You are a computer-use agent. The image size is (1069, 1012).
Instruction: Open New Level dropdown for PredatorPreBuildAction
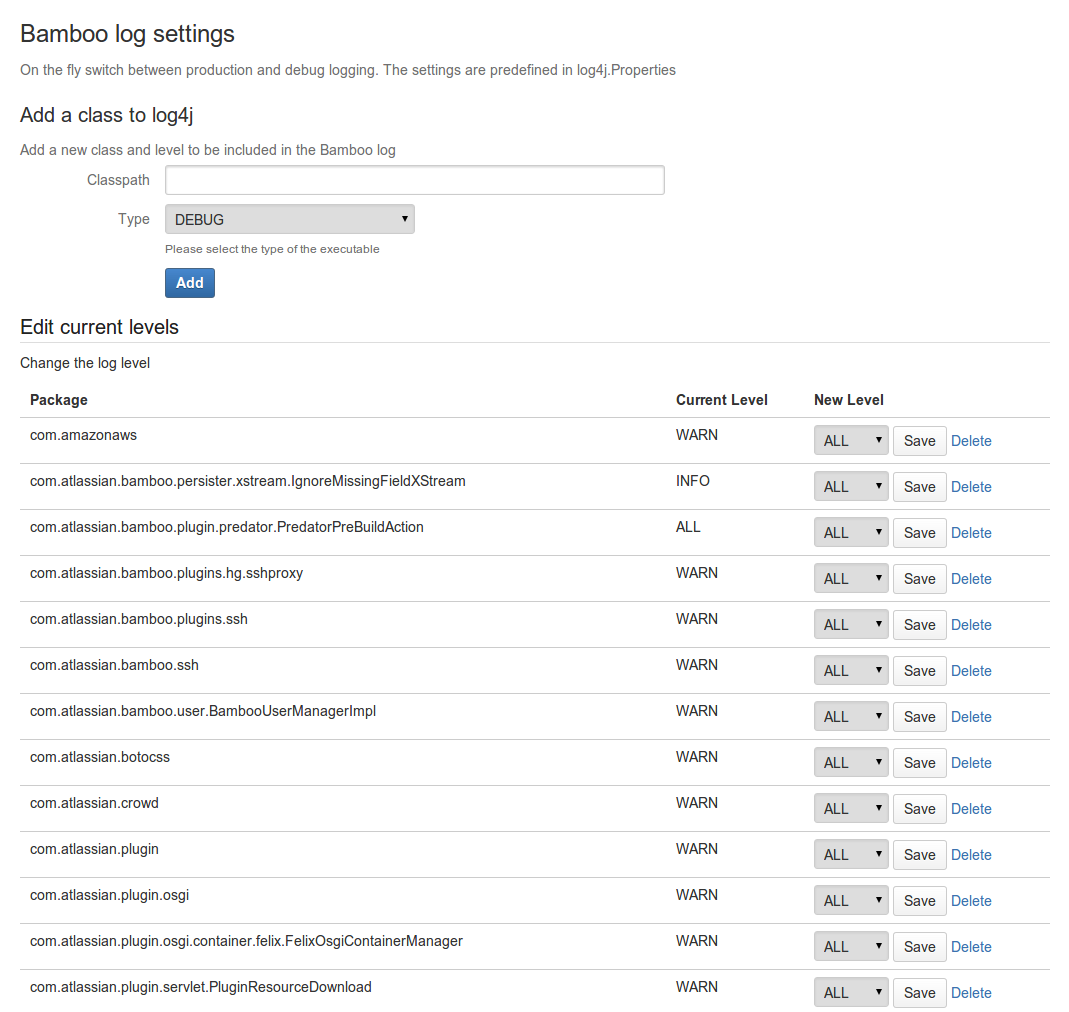851,533
